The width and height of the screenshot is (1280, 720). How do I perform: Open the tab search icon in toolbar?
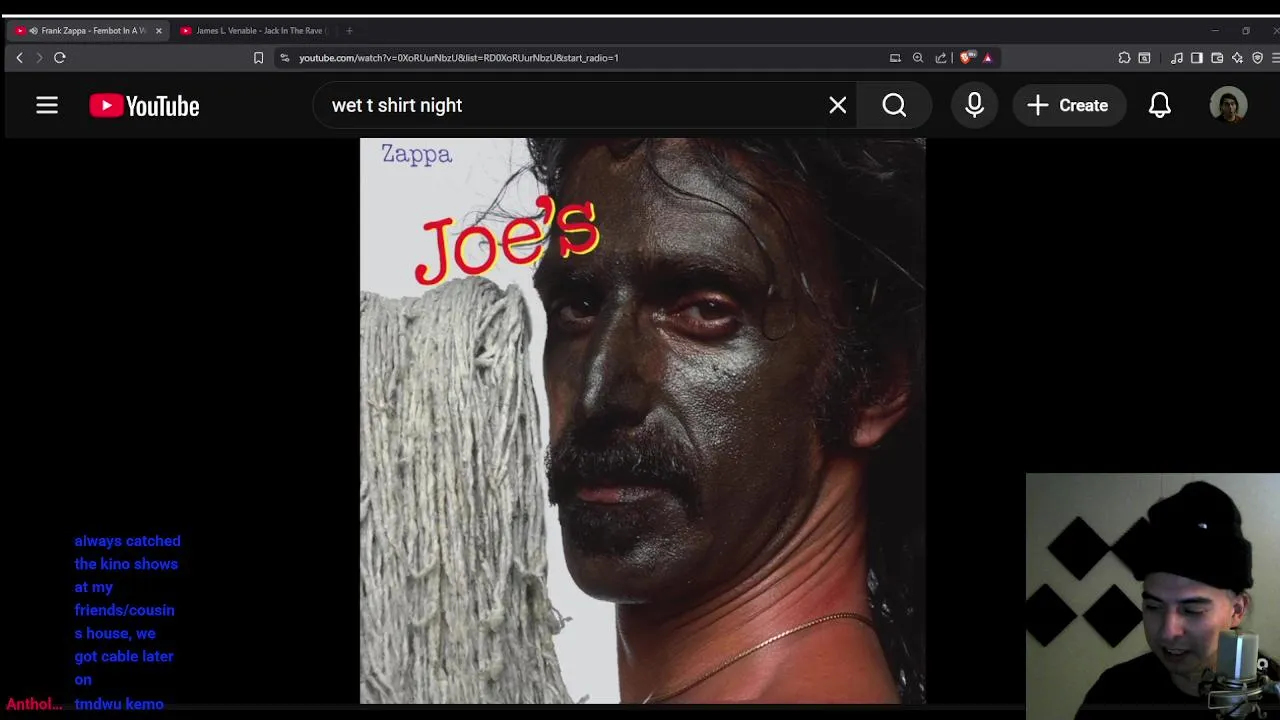(x=1144, y=58)
